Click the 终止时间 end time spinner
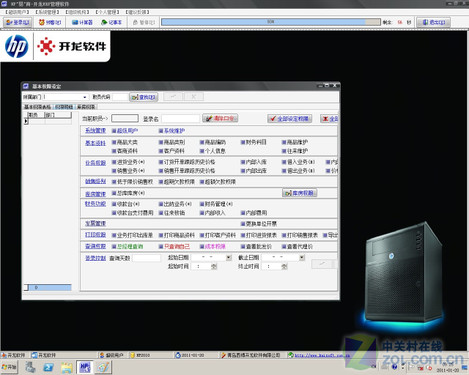This screenshot has width=469, height=375. [x=284, y=266]
